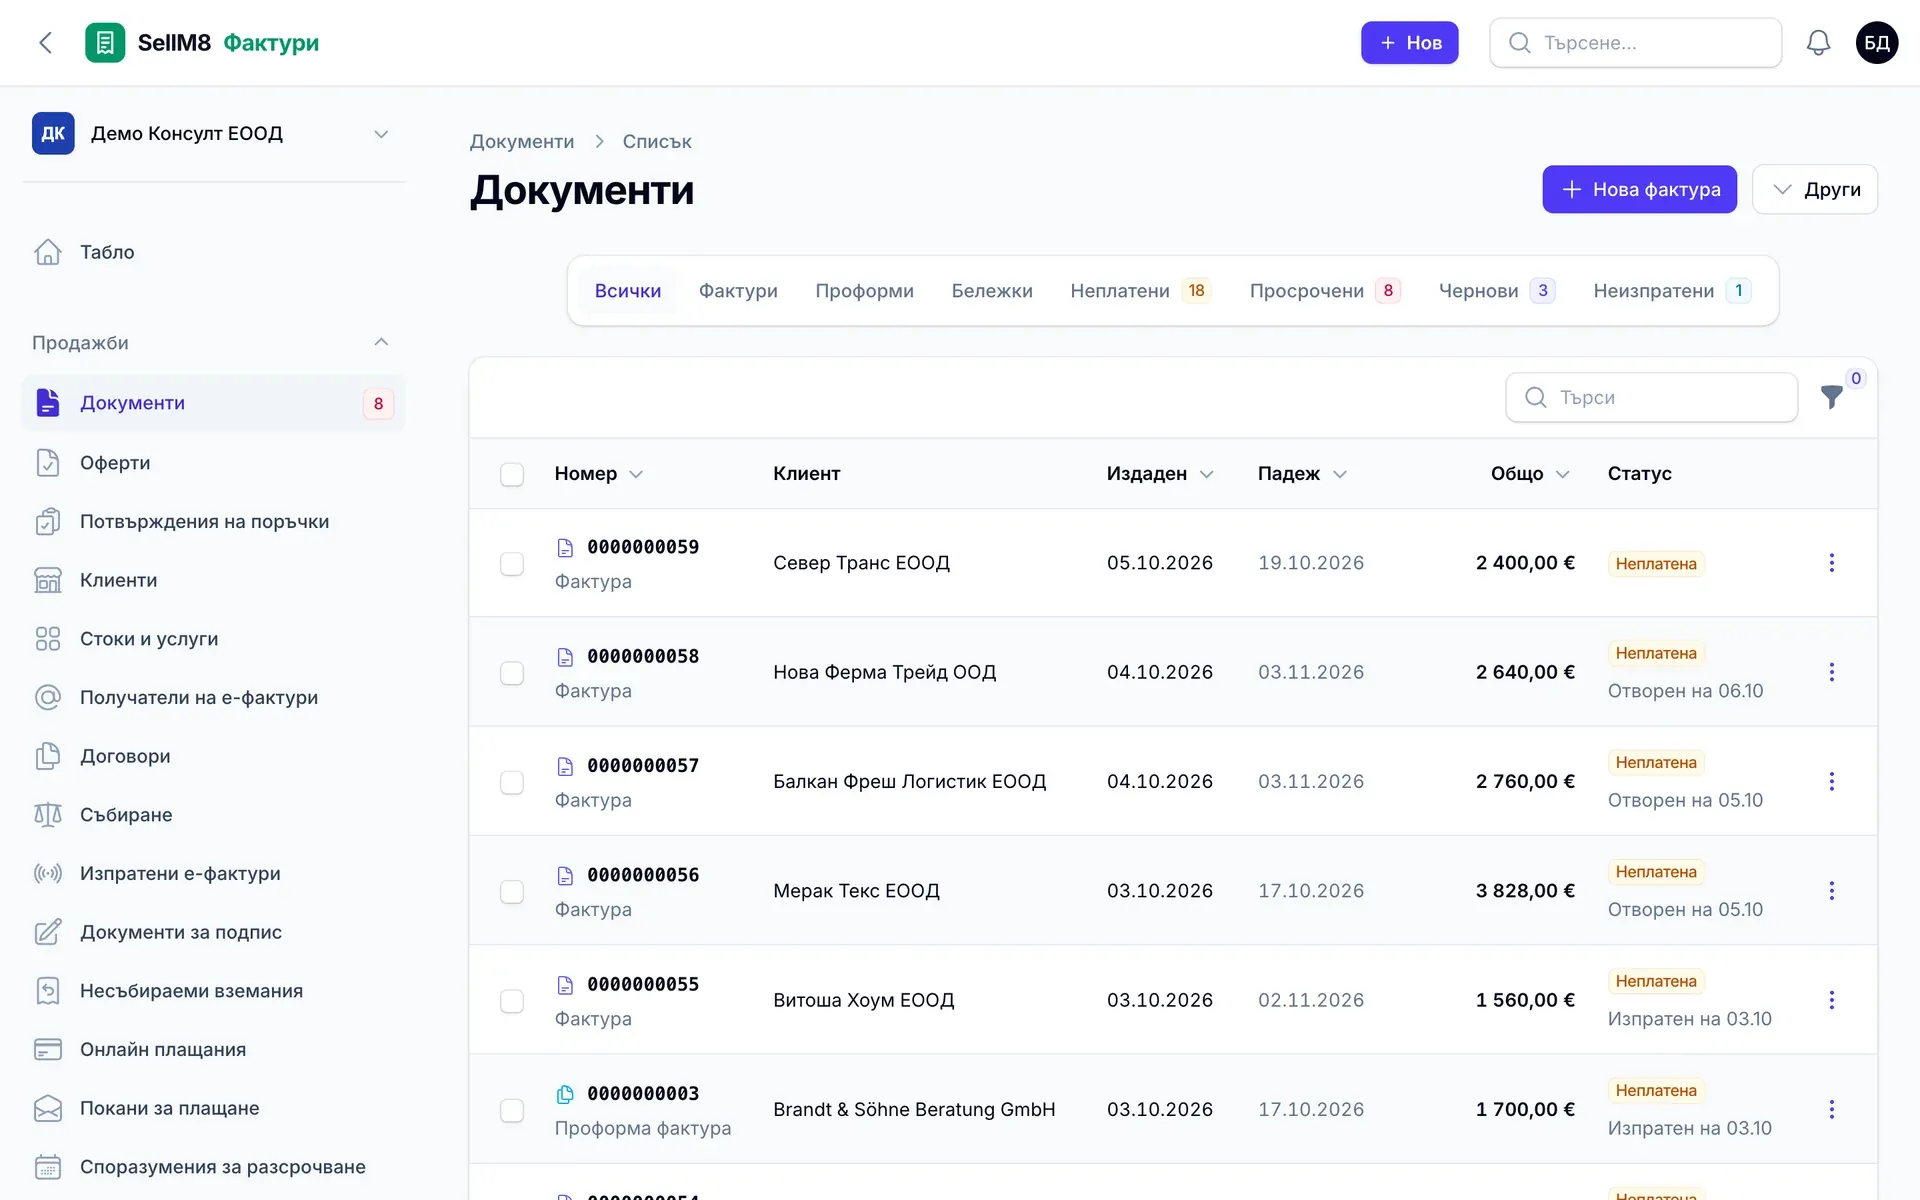Viewport: 1920px width, 1200px height.
Task: Open Изпратени е-фактури in sidebar
Action: tap(213, 873)
